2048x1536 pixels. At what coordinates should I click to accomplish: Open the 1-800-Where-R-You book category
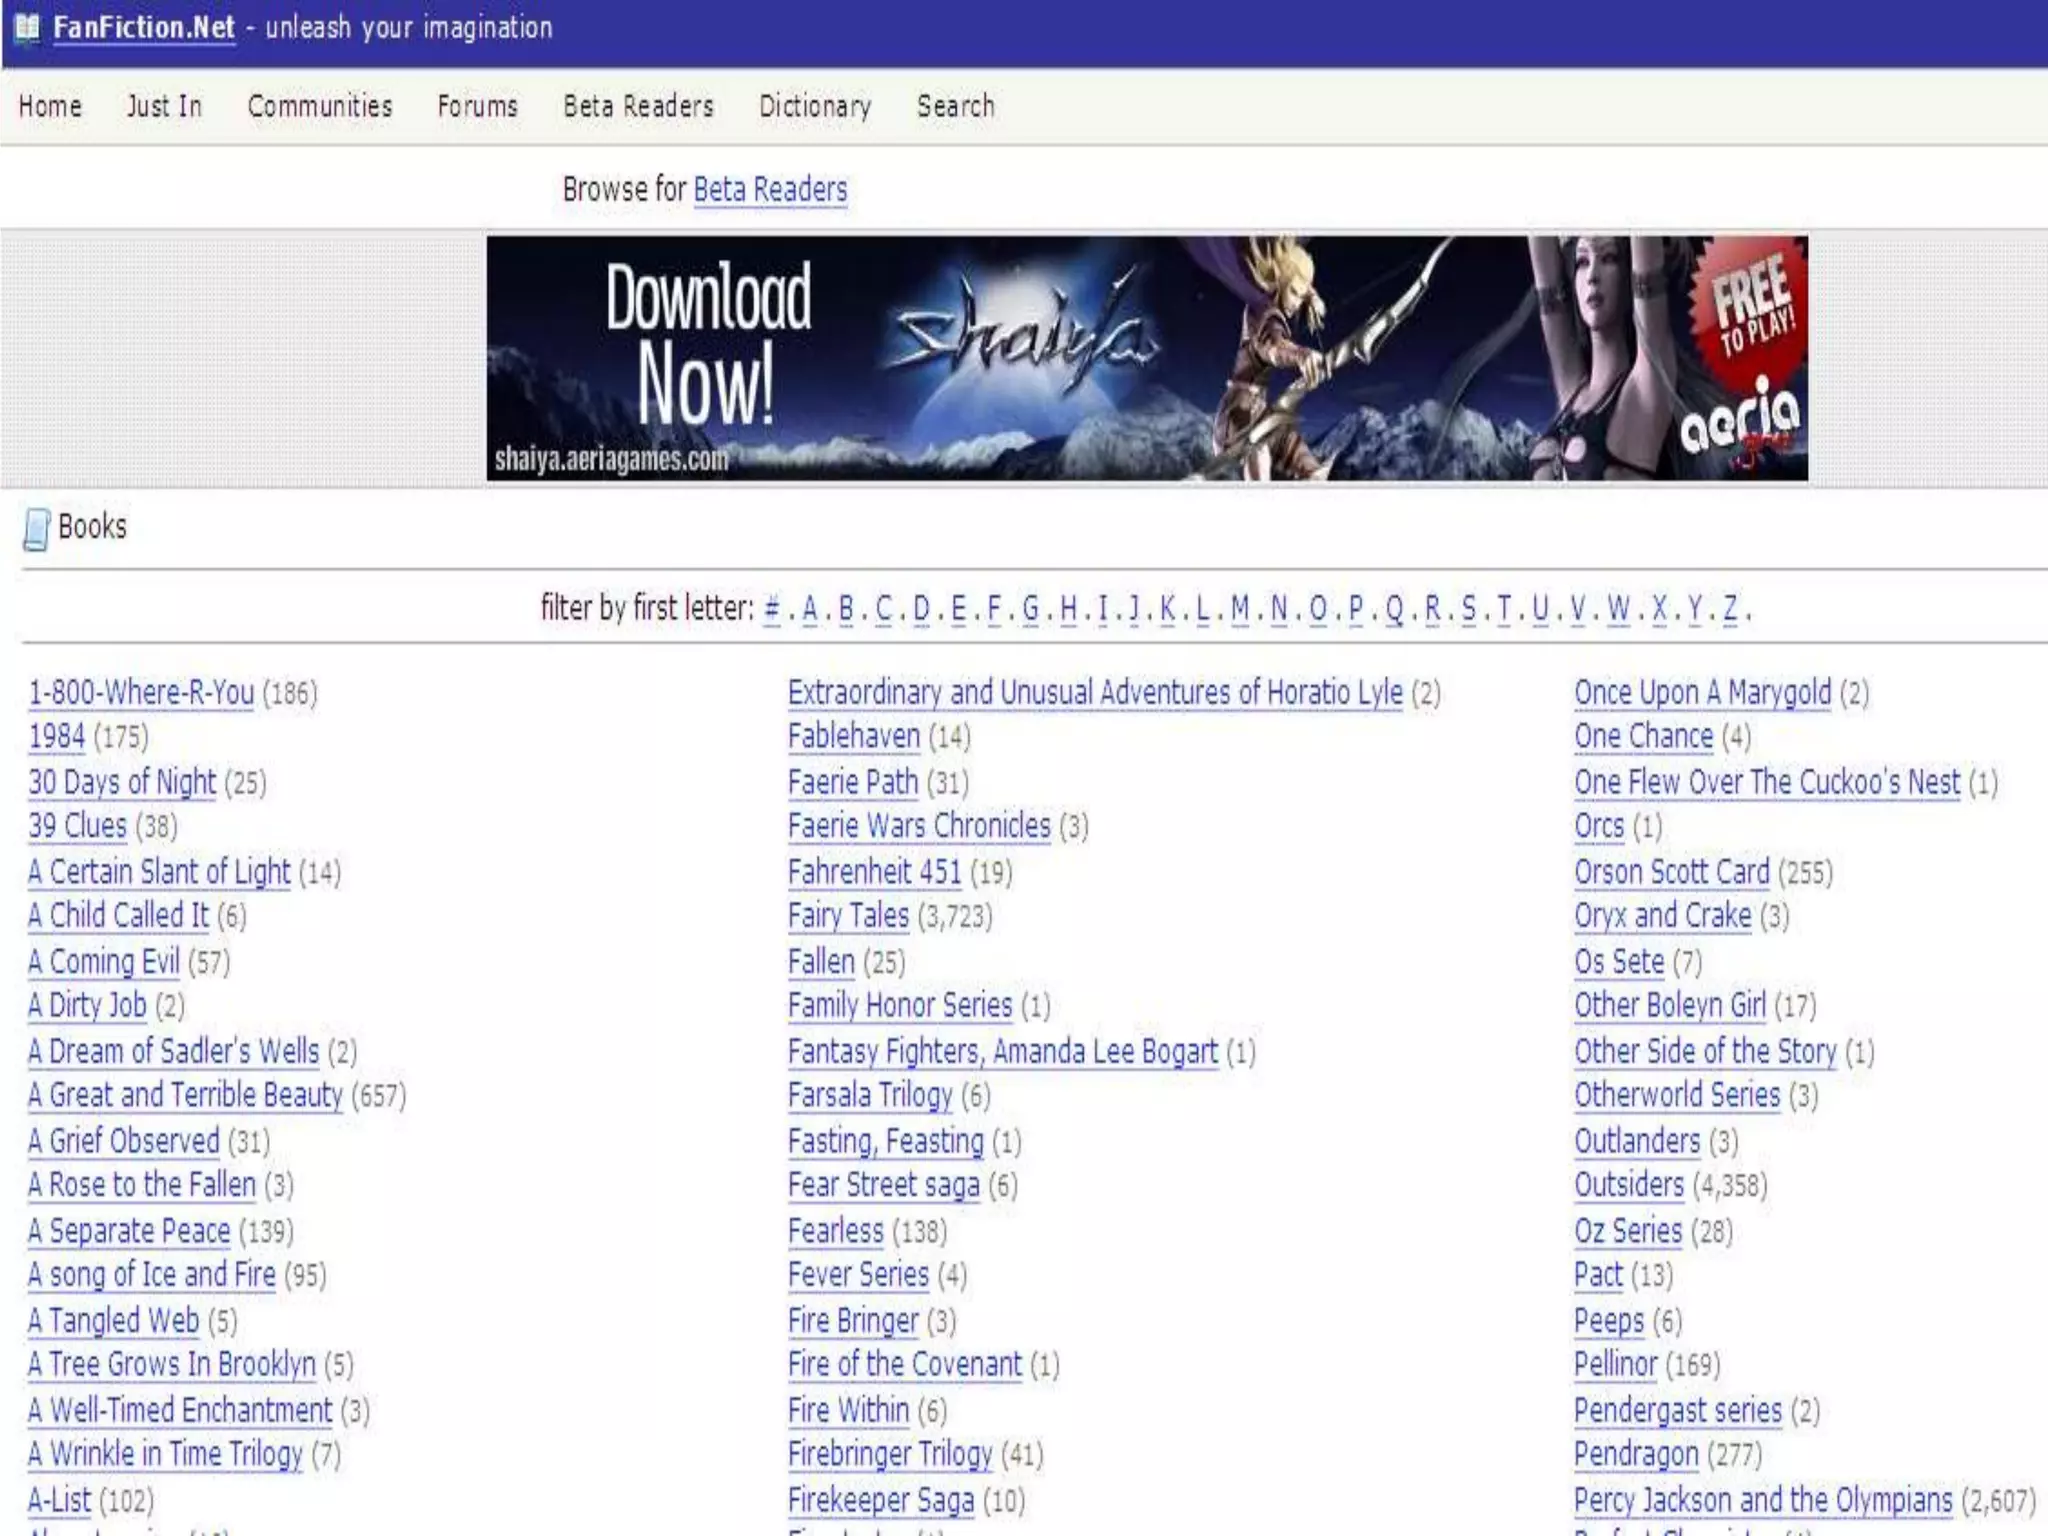click(141, 692)
